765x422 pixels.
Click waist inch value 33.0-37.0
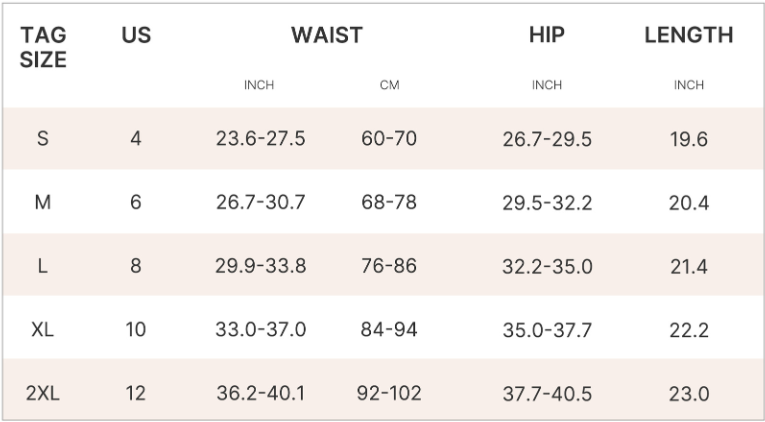point(261,329)
